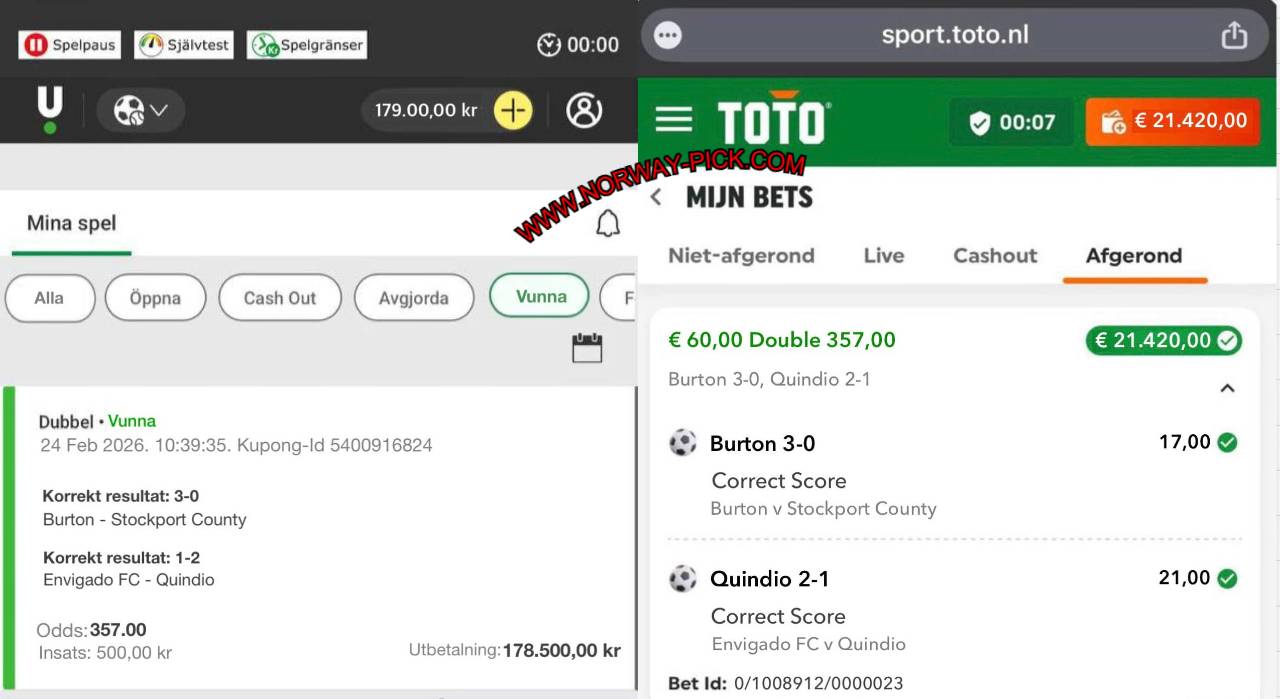Click the sport.toto.nl address bar
1280x699 pixels.
pyautogui.click(x=954, y=36)
